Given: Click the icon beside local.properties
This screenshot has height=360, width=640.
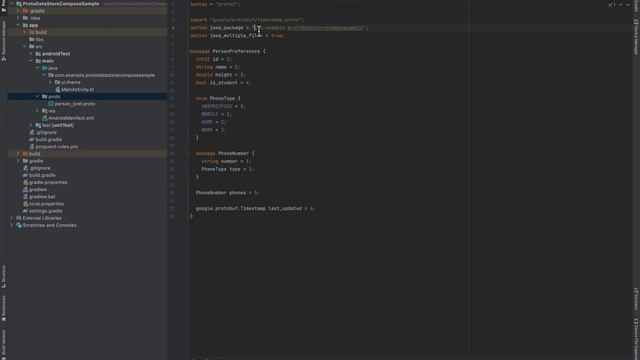Looking at the screenshot, I should click(x=25, y=204).
